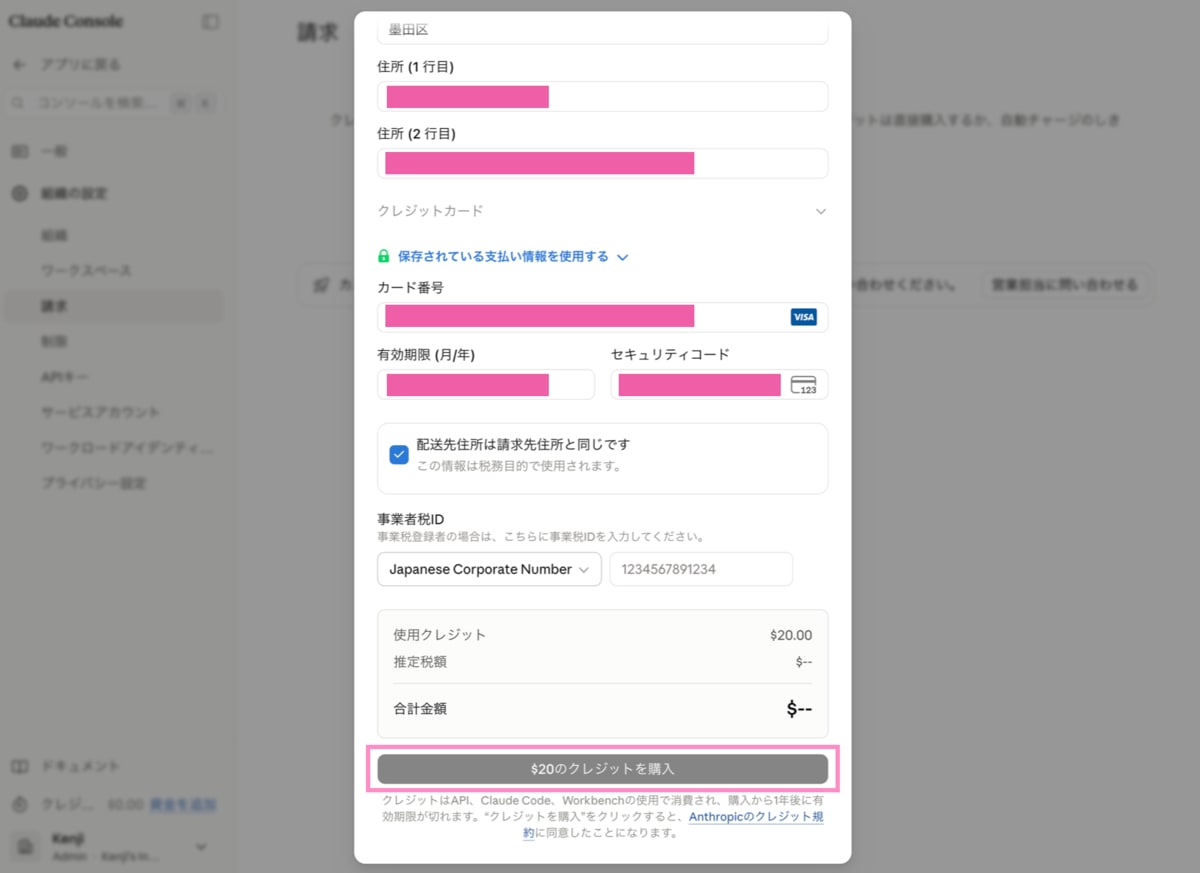The height and width of the screenshot is (873, 1200).
Task: Toggle the 配送先住所は請求先住所と同じです checkbox
Action: 399,454
